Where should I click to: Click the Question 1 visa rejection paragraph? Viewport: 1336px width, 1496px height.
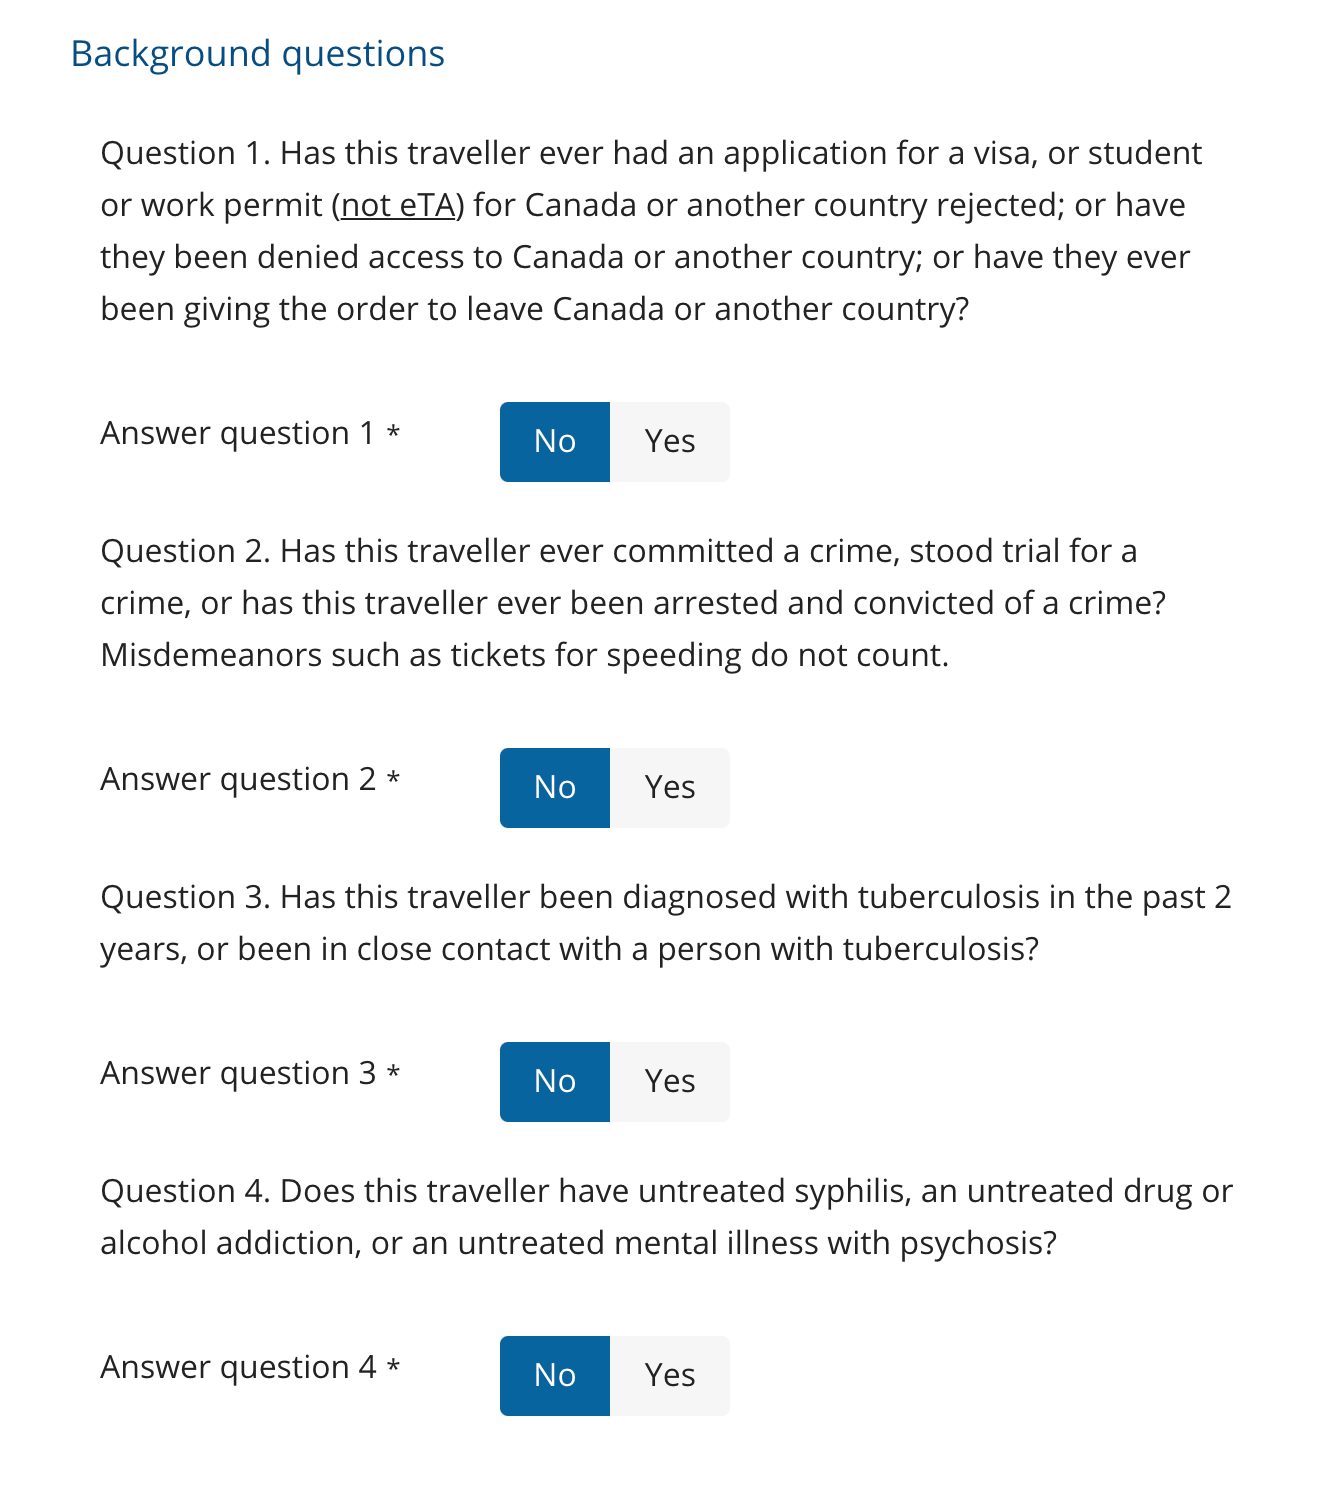[651, 231]
